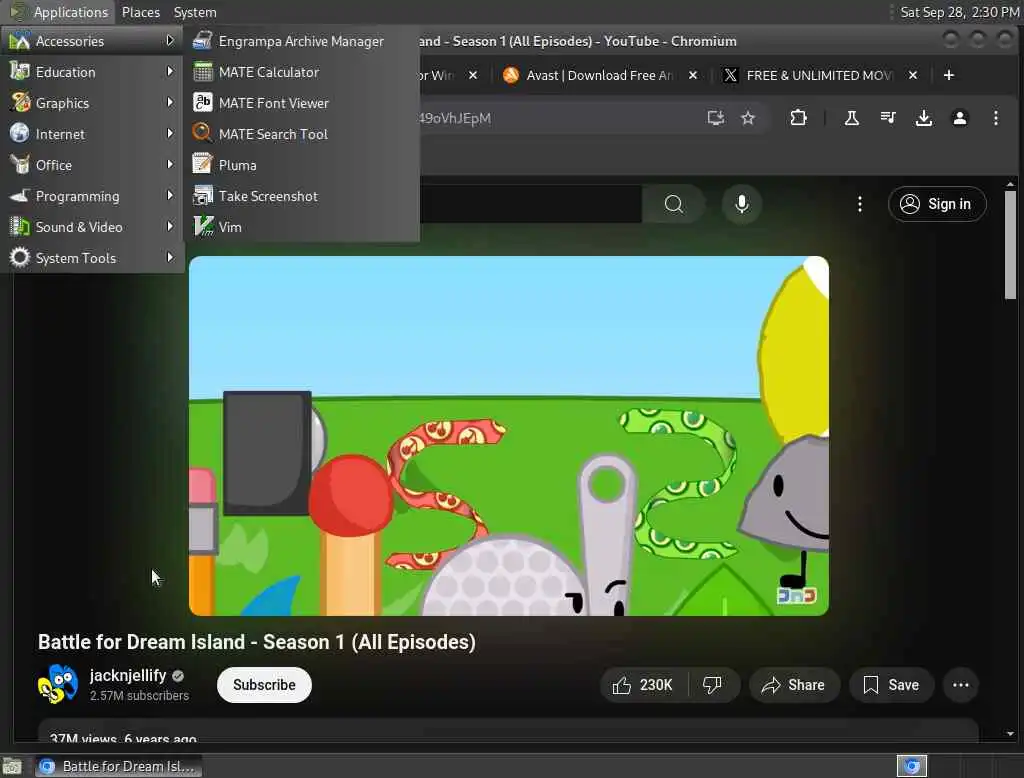The height and width of the screenshot is (778, 1024).
Task: Click the Sign in button
Action: coord(937,204)
